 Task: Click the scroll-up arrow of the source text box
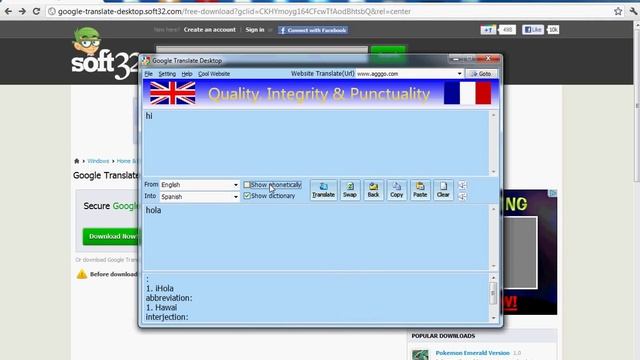click(493, 115)
